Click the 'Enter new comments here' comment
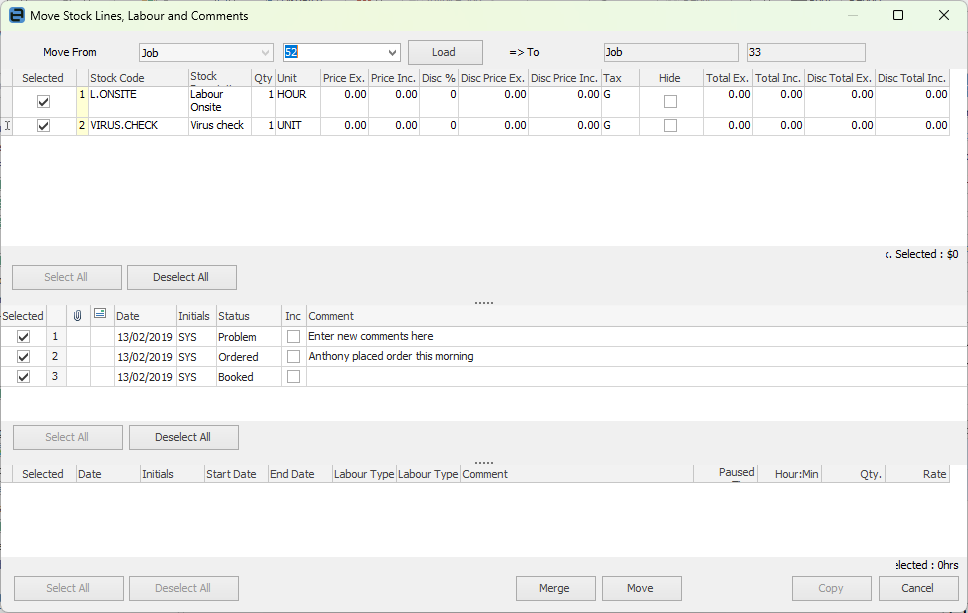 click(x=370, y=336)
